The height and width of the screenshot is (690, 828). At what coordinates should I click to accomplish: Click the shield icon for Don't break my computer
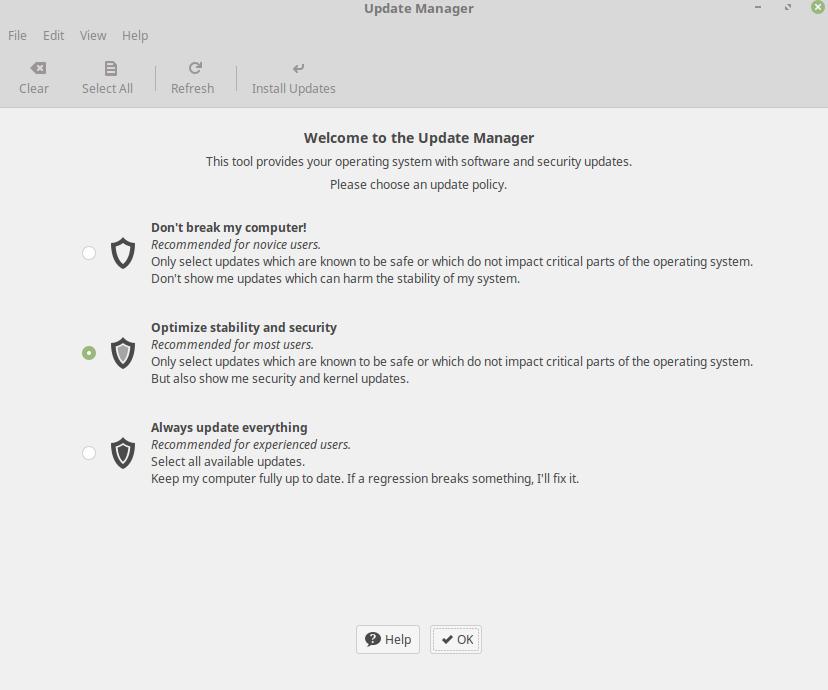123,253
